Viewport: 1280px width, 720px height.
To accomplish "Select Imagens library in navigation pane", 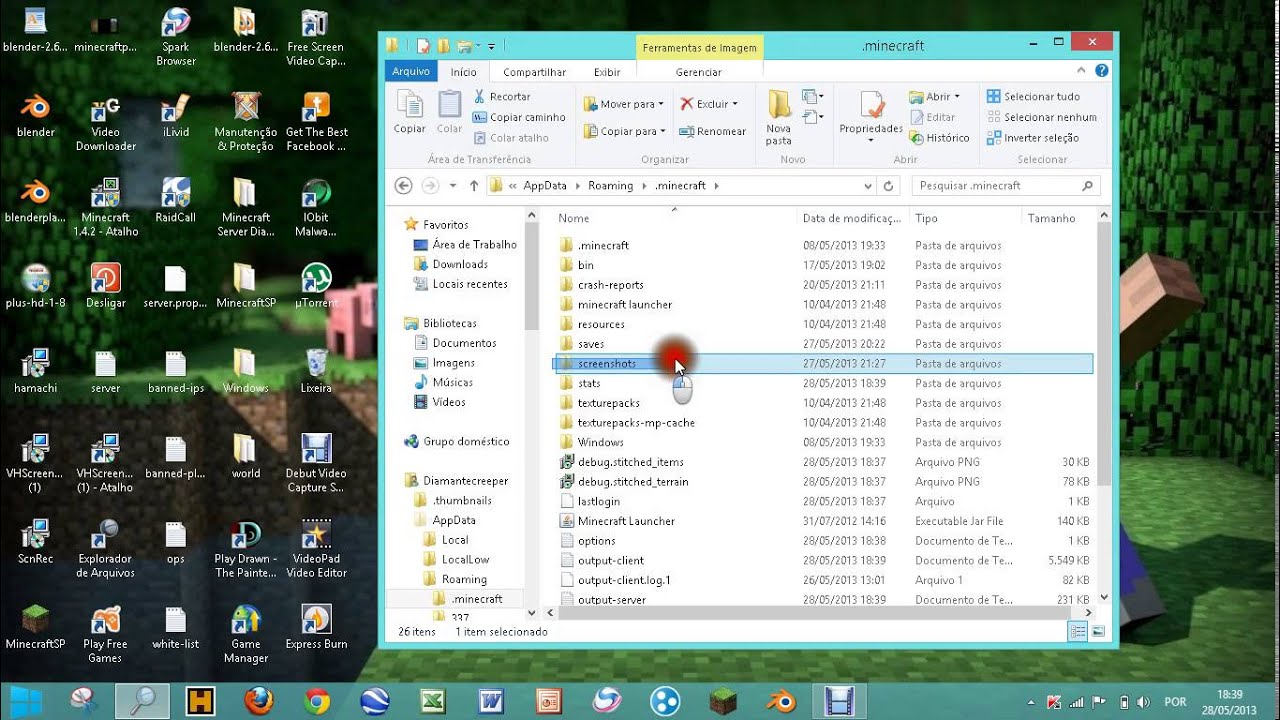I will click(x=453, y=363).
